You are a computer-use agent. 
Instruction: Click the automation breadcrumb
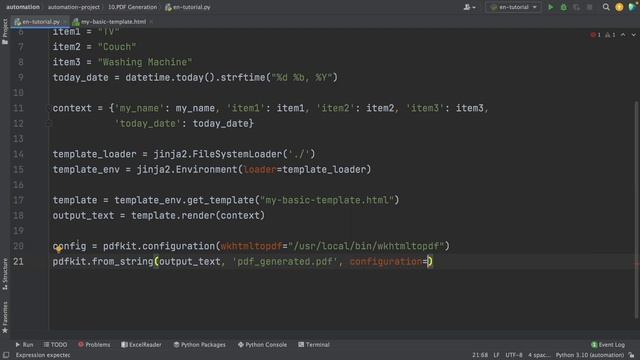23,7
